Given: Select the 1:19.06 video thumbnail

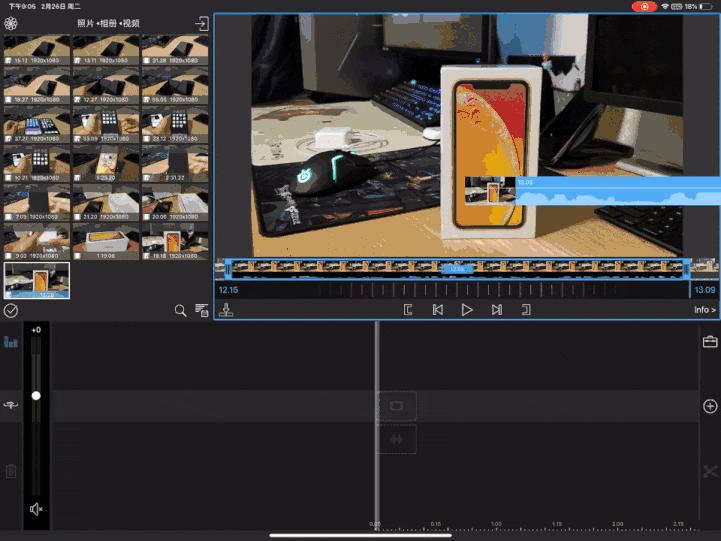Looking at the screenshot, I should 106,242.
